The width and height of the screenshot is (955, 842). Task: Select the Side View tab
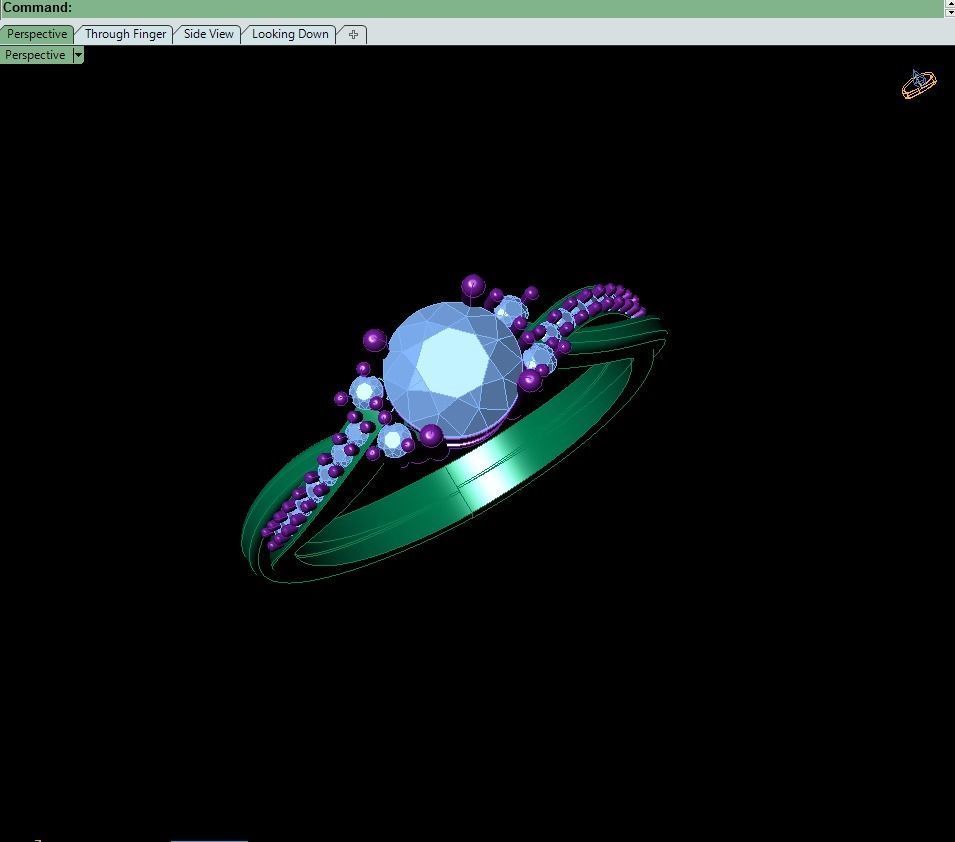[208, 34]
